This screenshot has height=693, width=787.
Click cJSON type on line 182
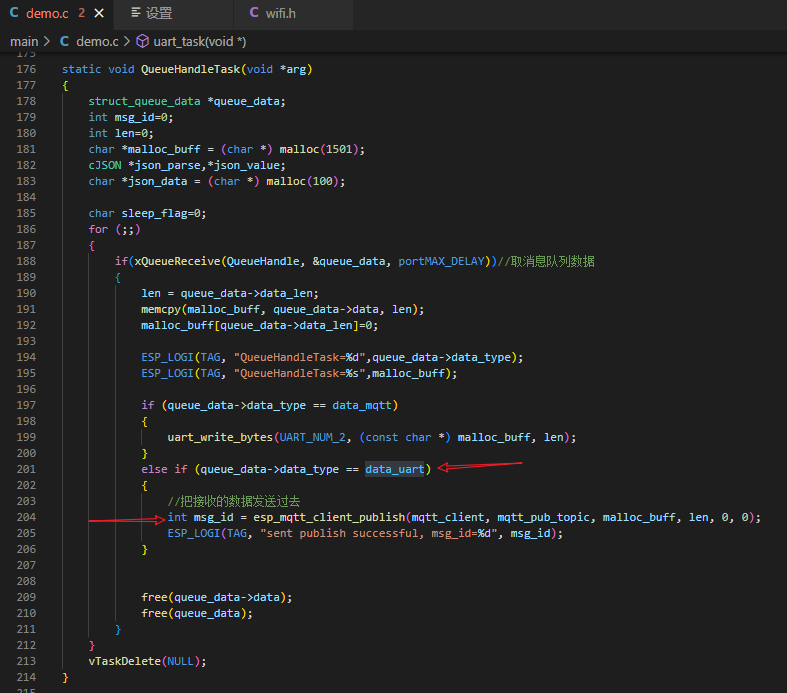[x=105, y=165]
